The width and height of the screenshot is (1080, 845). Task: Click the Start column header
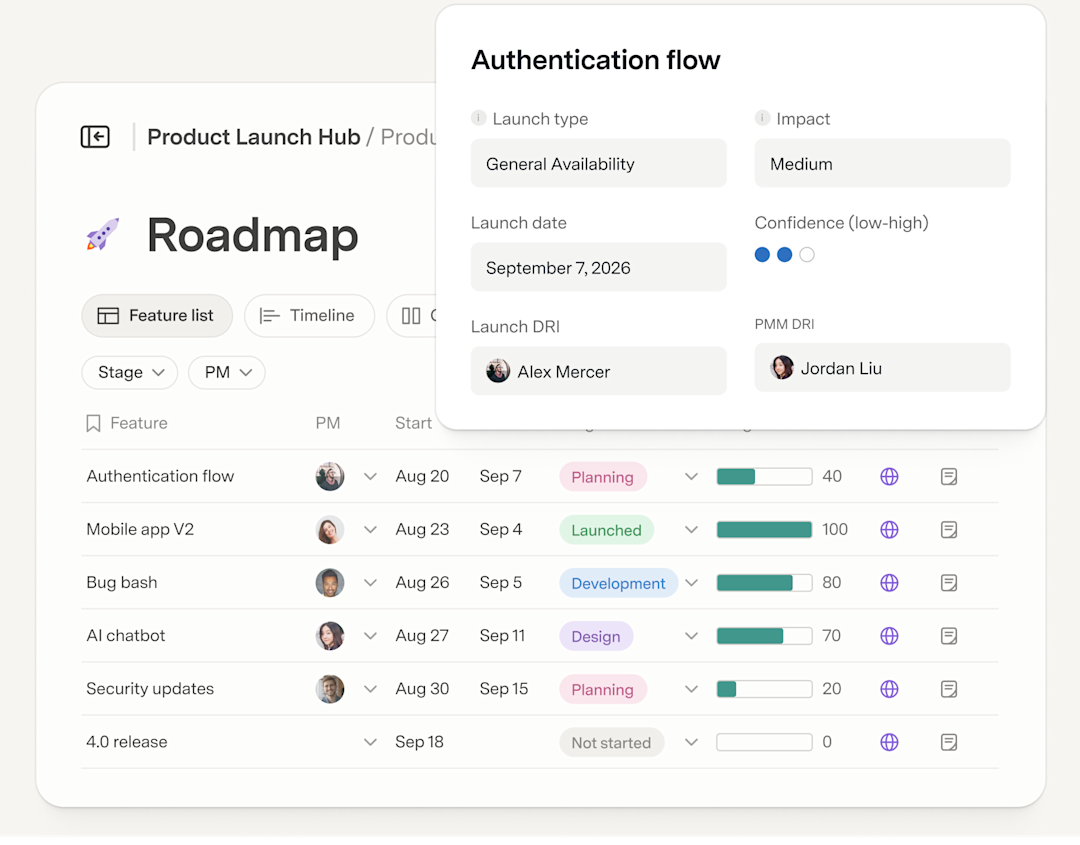[x=413, y=423]
